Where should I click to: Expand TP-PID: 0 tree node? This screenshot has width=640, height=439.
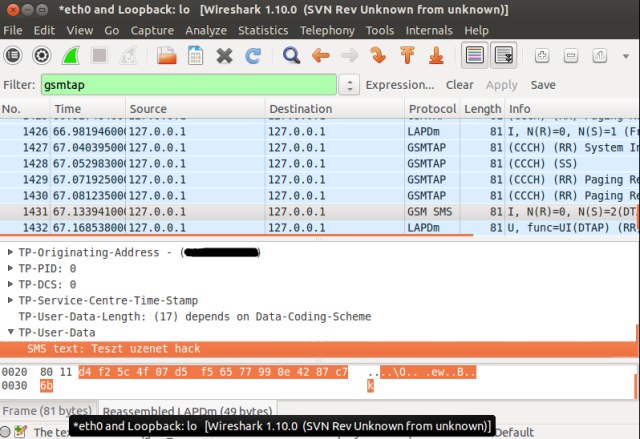(x=10, y=268)
